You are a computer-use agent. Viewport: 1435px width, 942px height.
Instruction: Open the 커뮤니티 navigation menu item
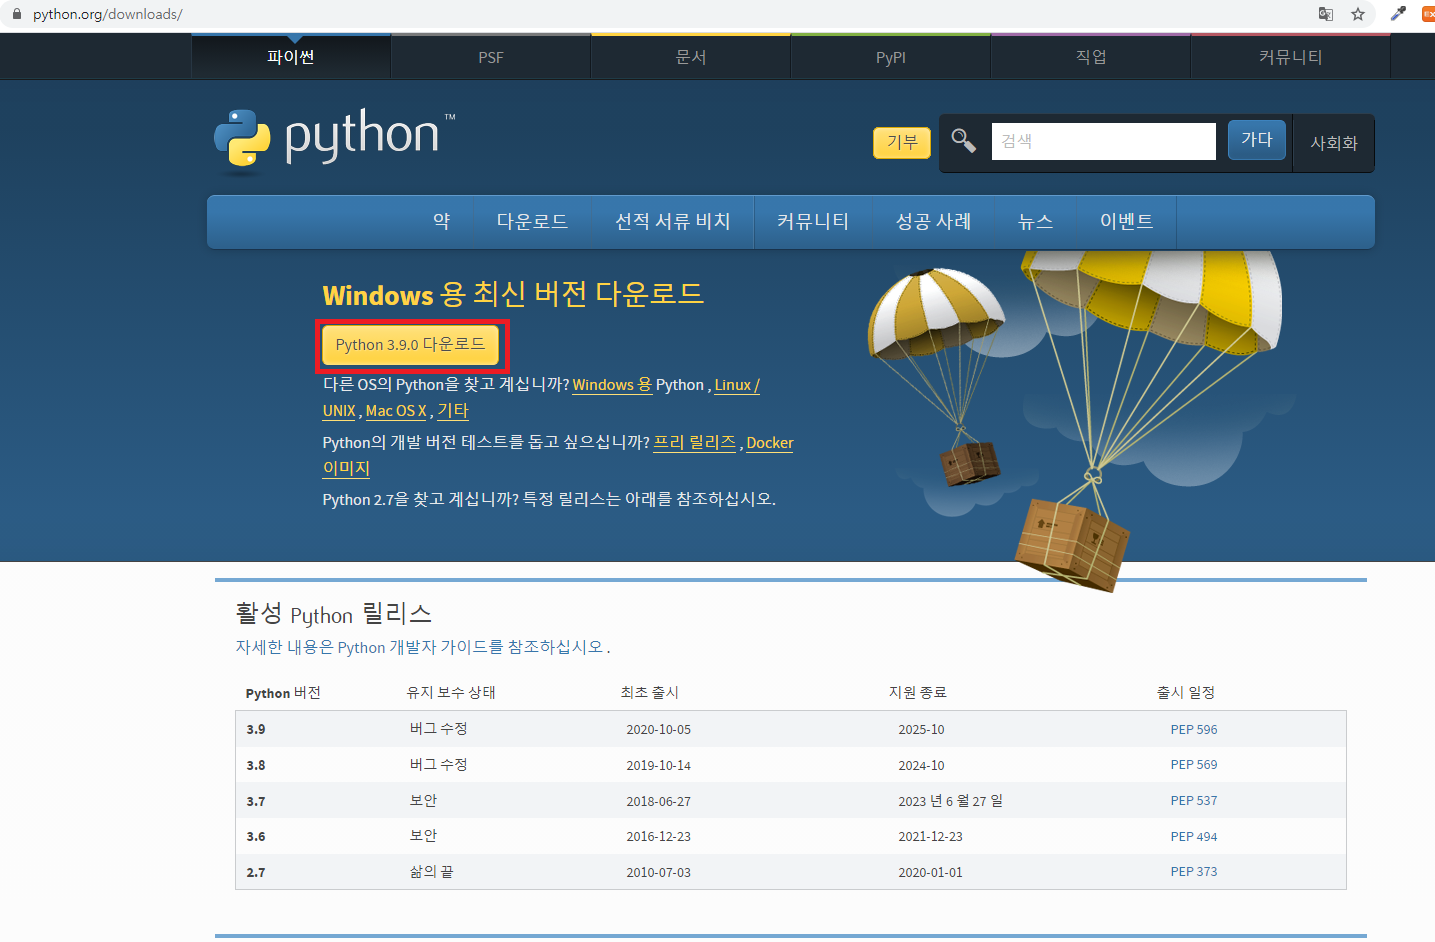[813, 221]
